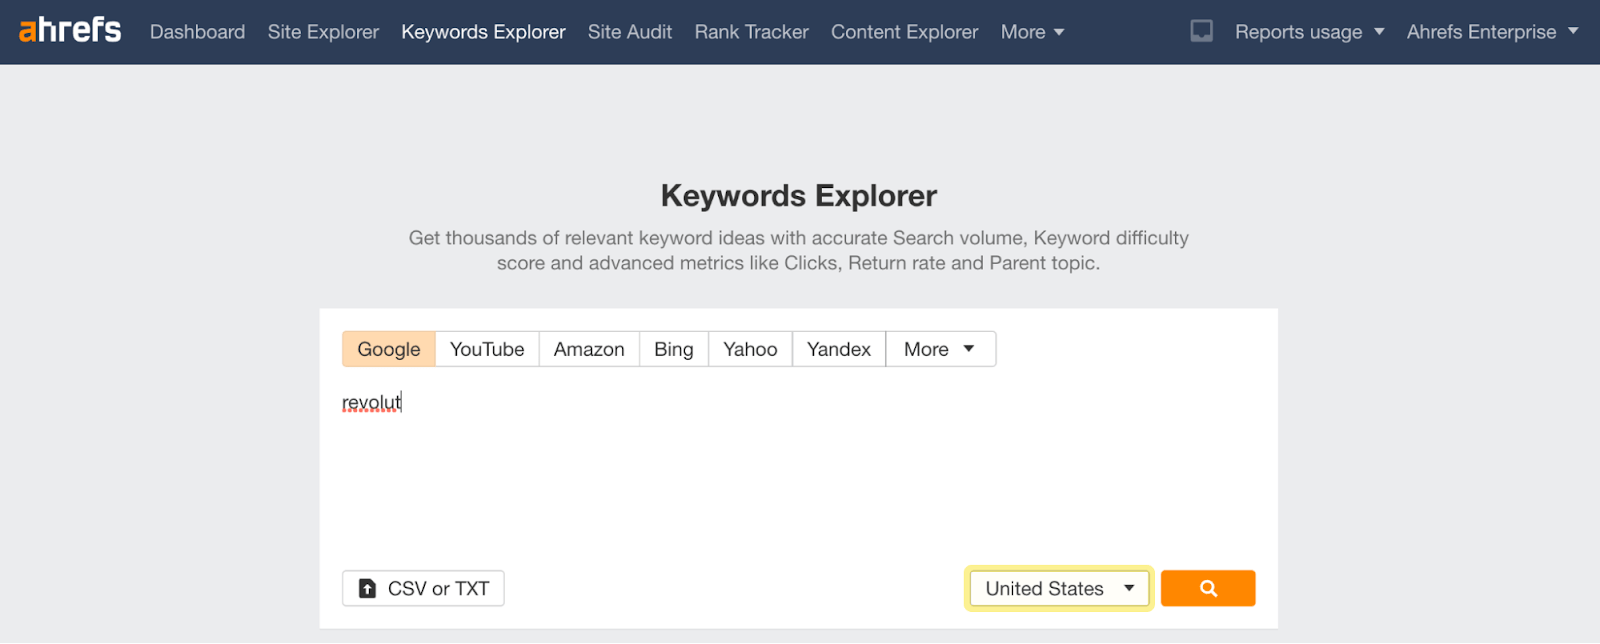
Task: Open Rank Tracker
Action: tap(751, 32)
